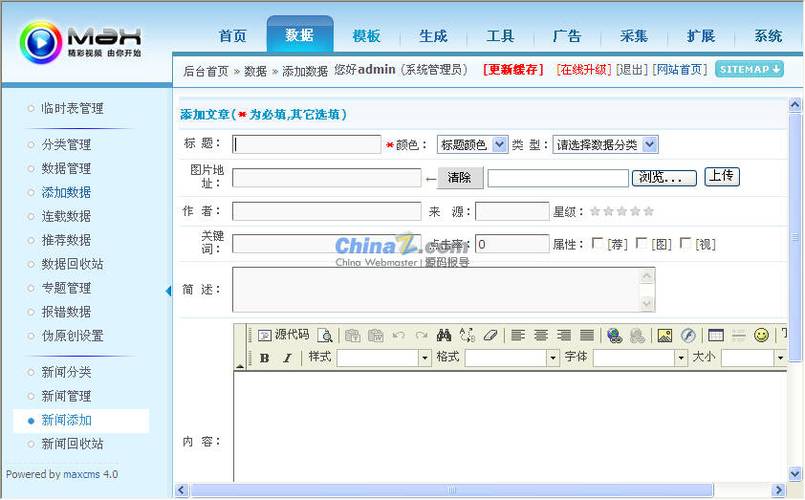805x500 pixels.
Task: Open 分类管理 in the sidebar
Action: point(66,145)
